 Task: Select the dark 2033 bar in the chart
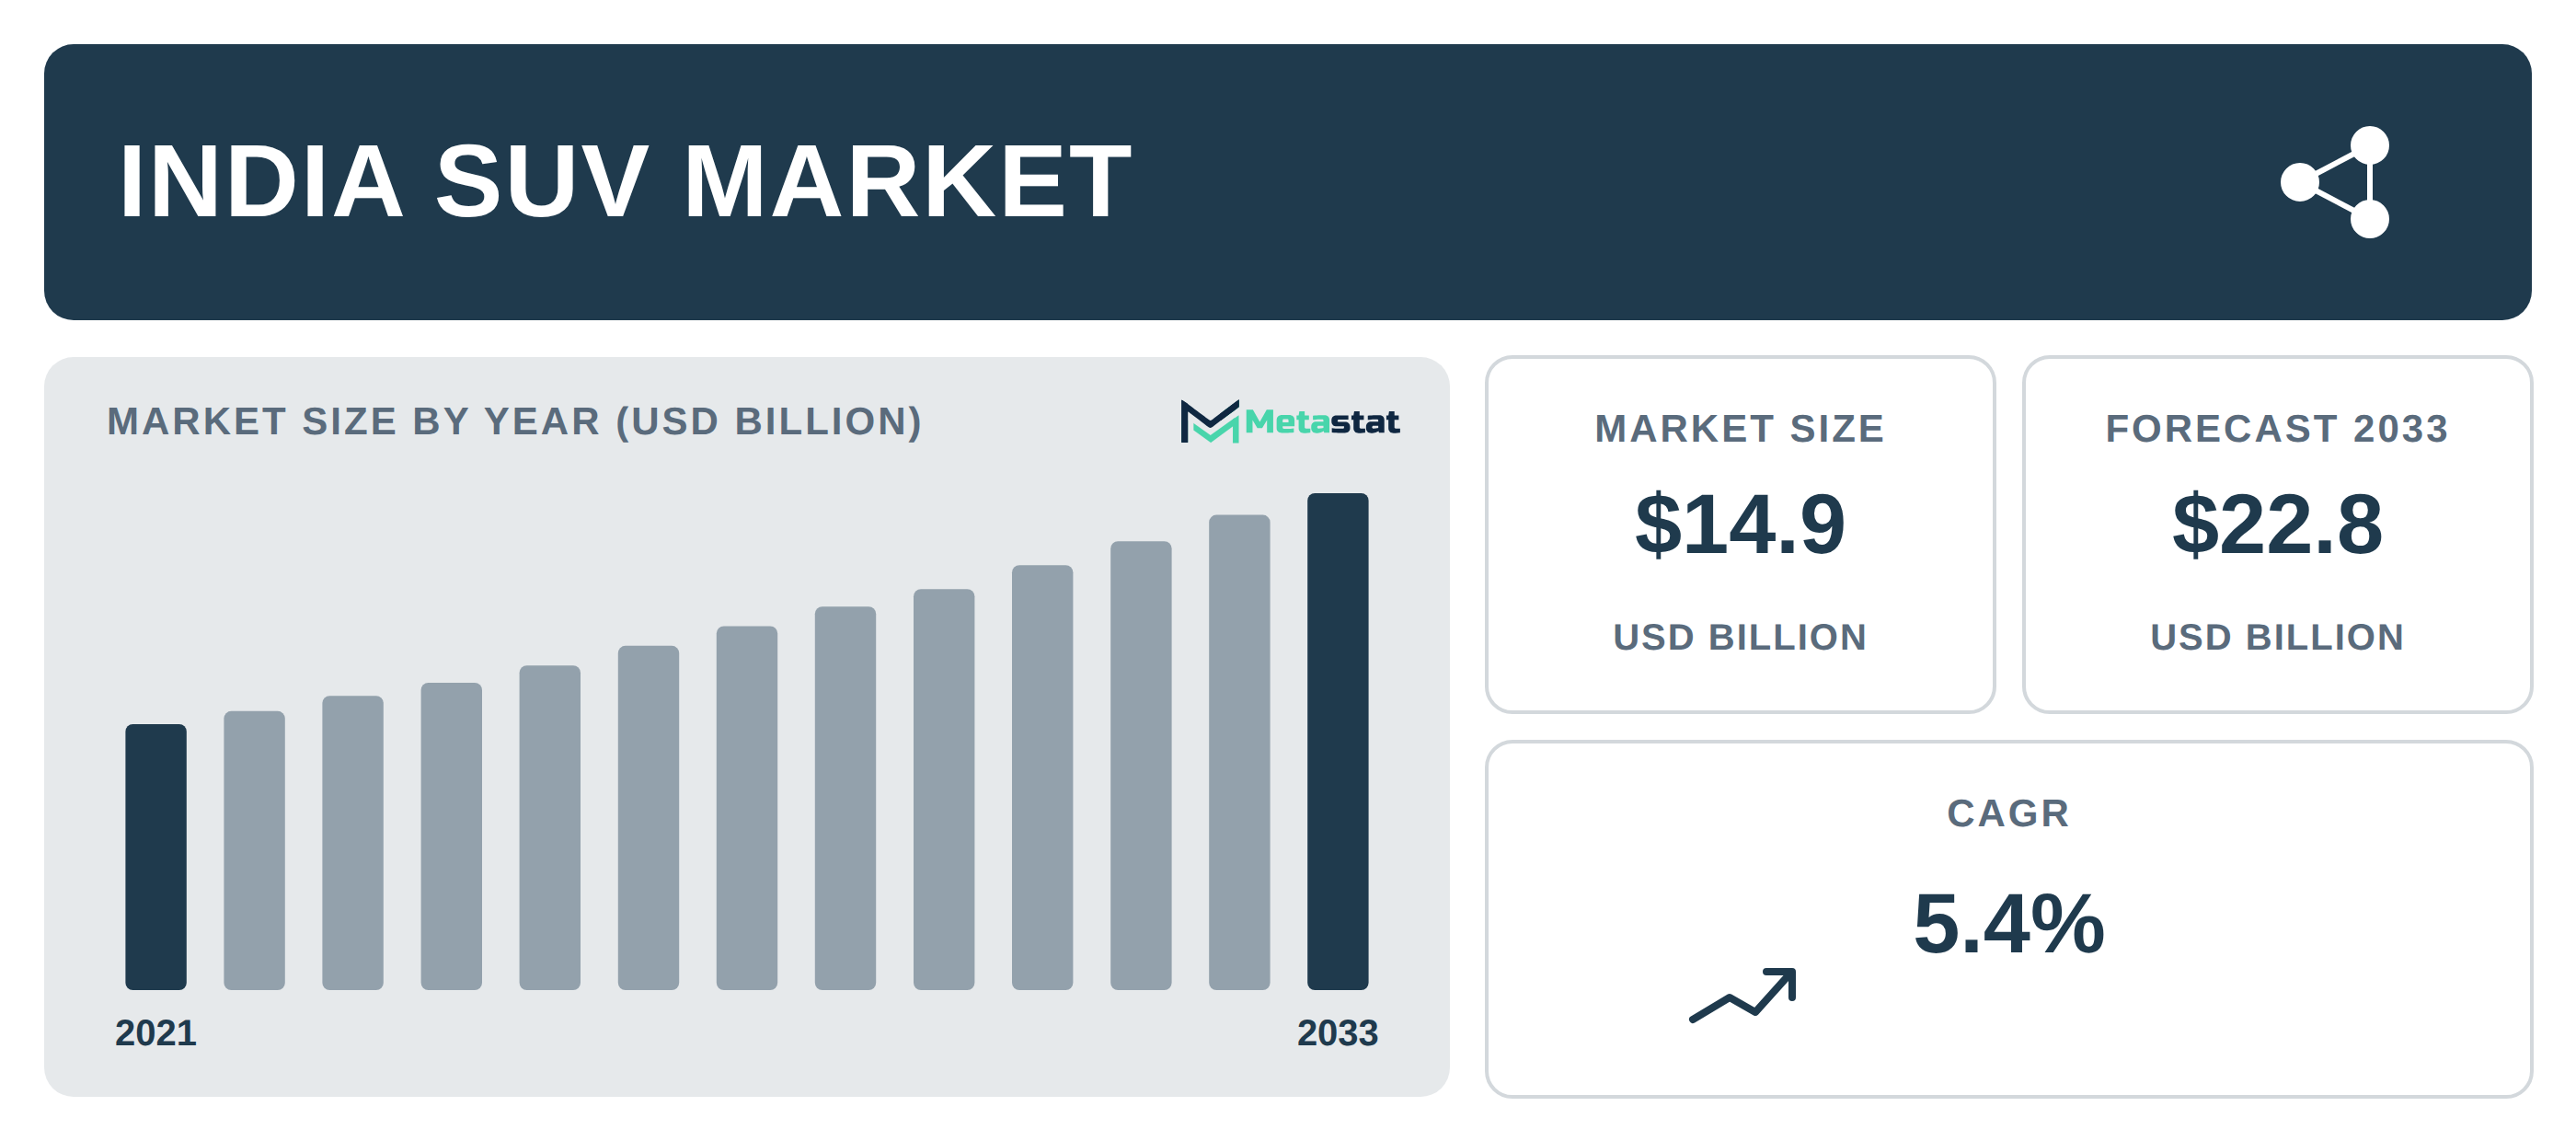[1338, 741]
